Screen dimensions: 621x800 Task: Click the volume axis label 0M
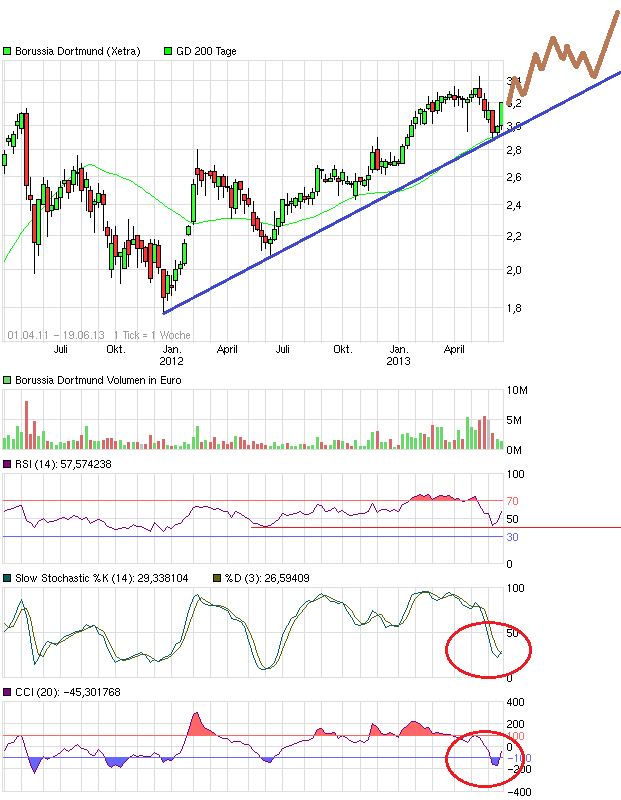point(514,450)
